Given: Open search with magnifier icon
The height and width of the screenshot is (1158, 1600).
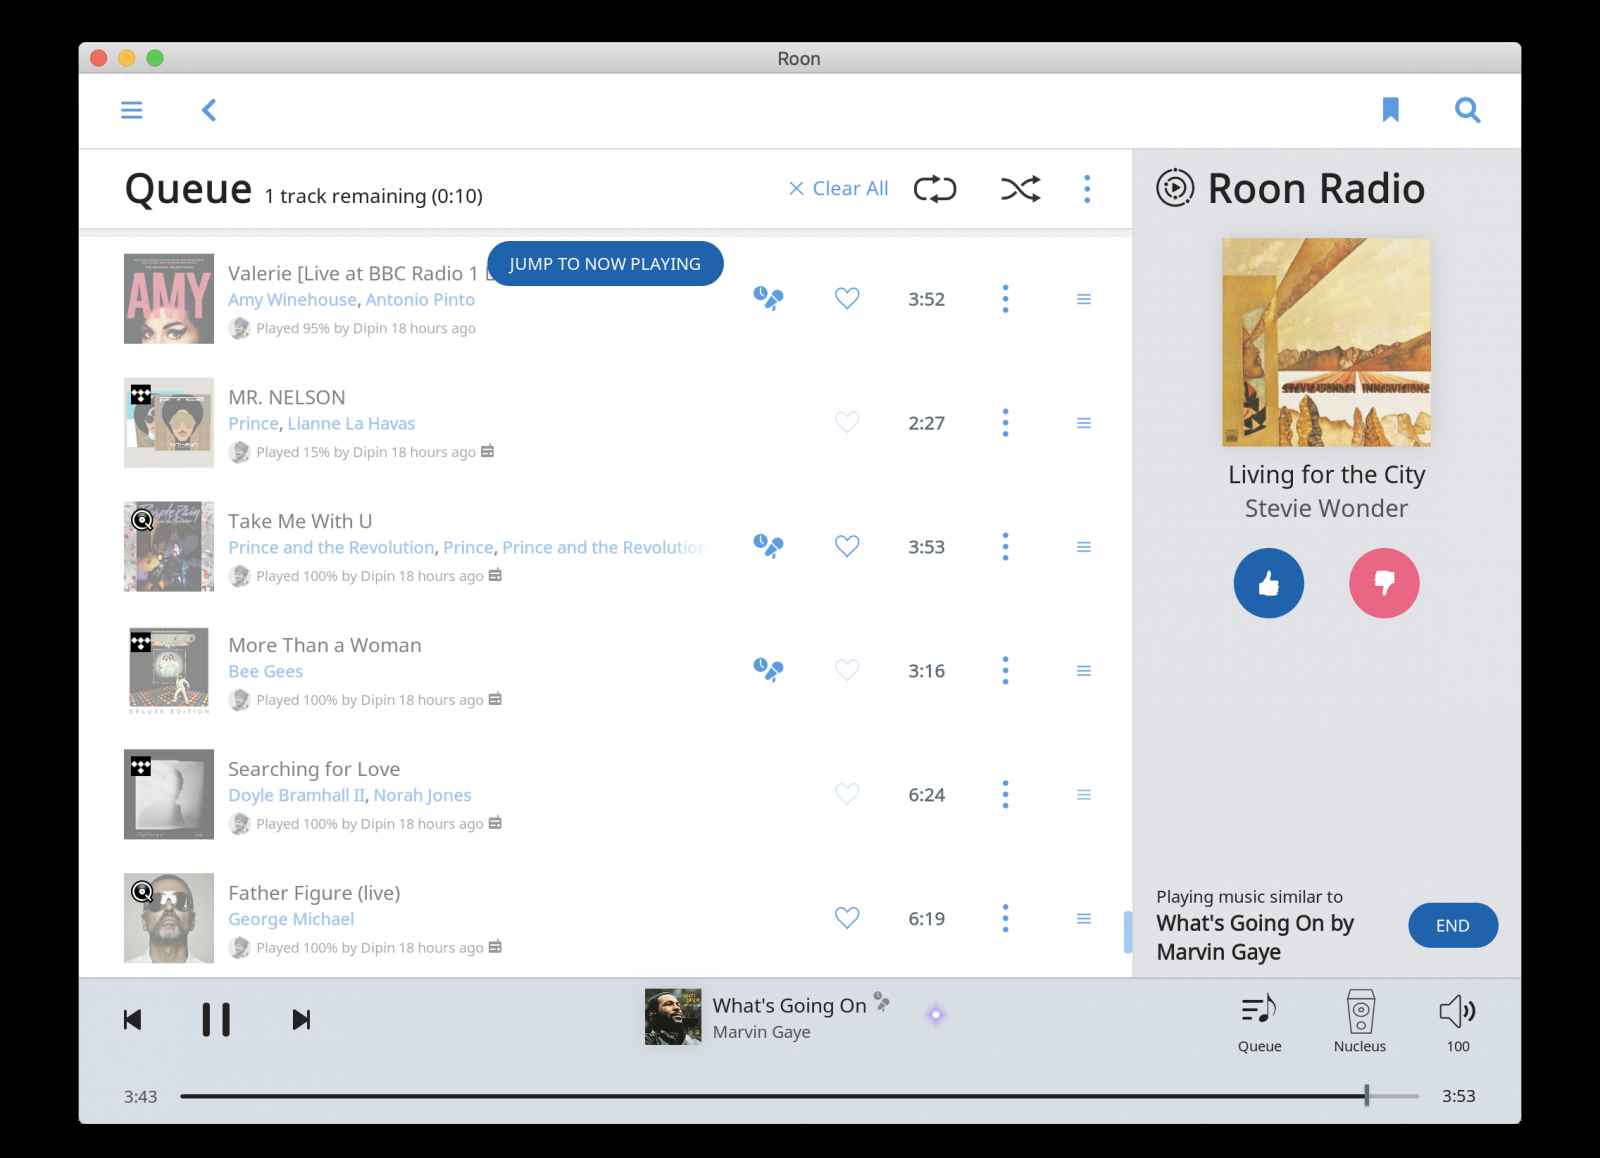Looking at the screenshot, I should 1467,110.
